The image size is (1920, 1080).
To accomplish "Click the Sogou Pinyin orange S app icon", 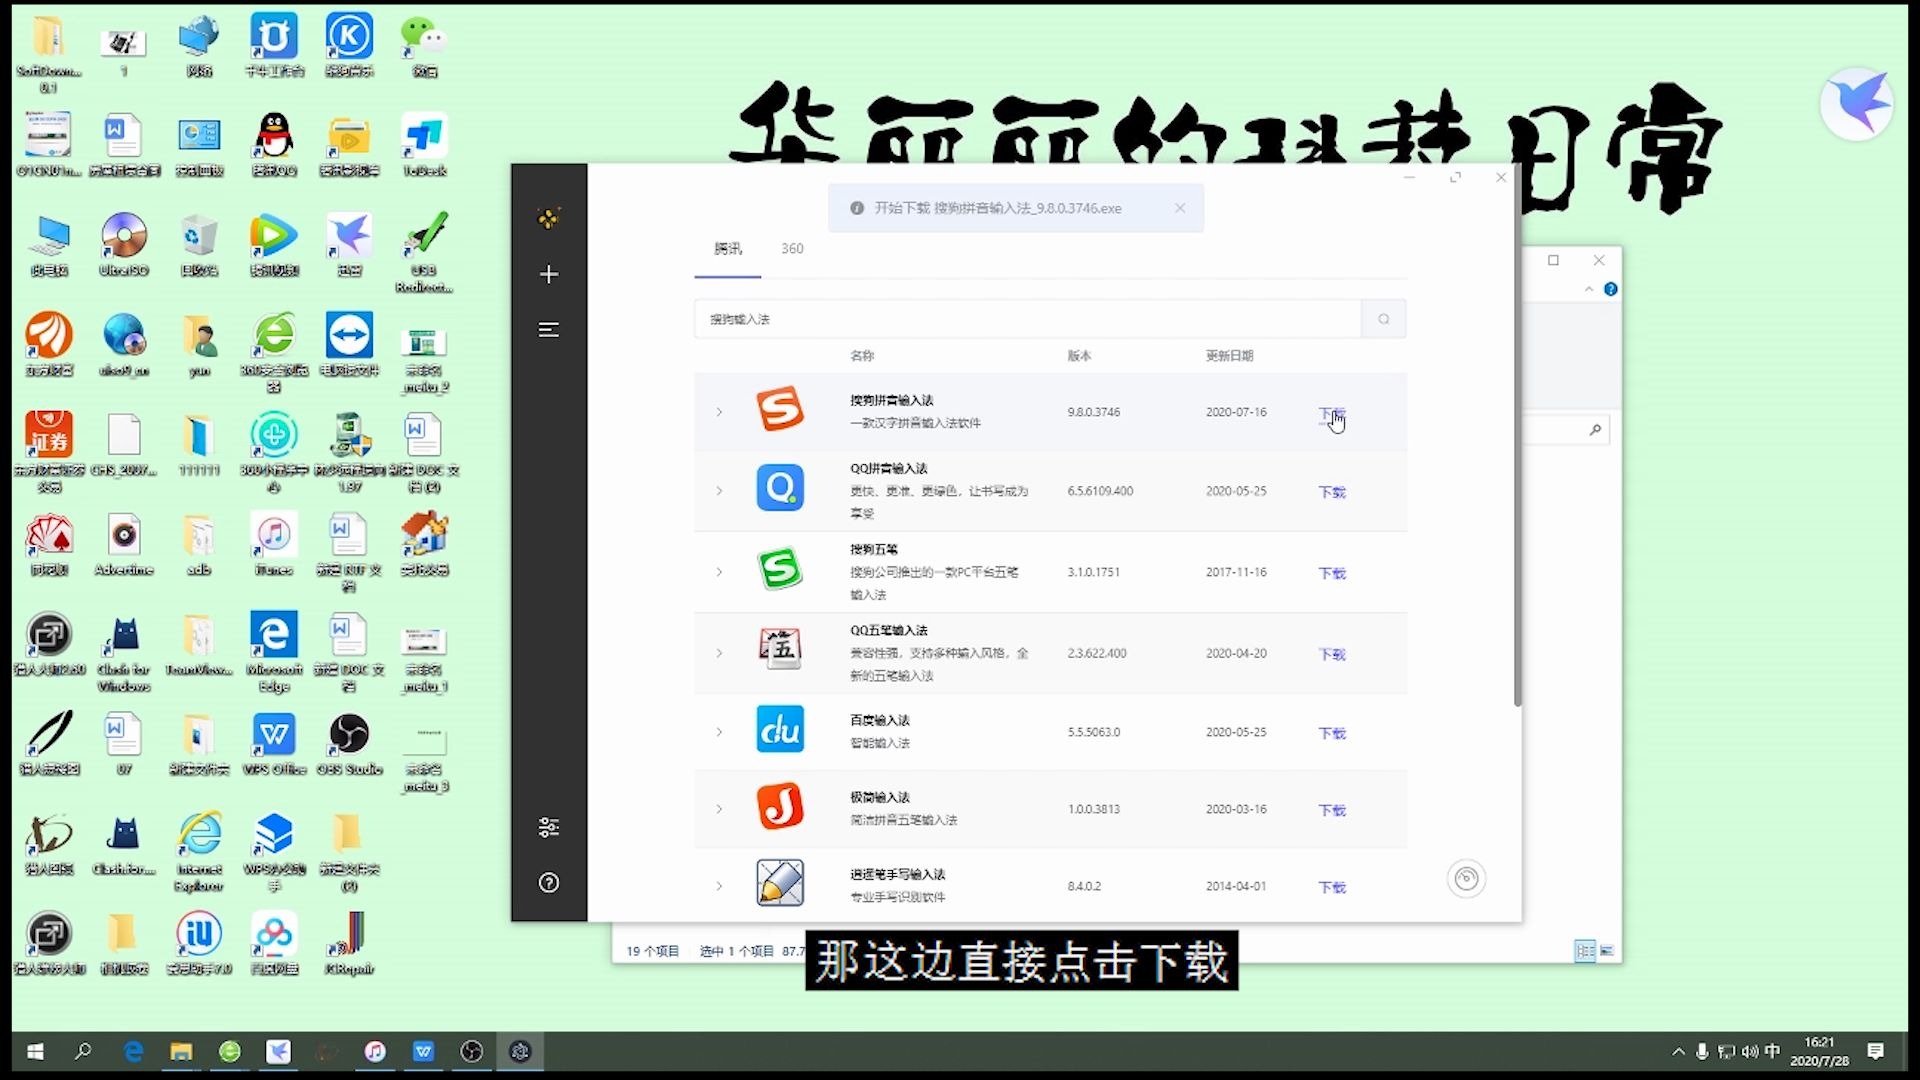I will [780, 410].
